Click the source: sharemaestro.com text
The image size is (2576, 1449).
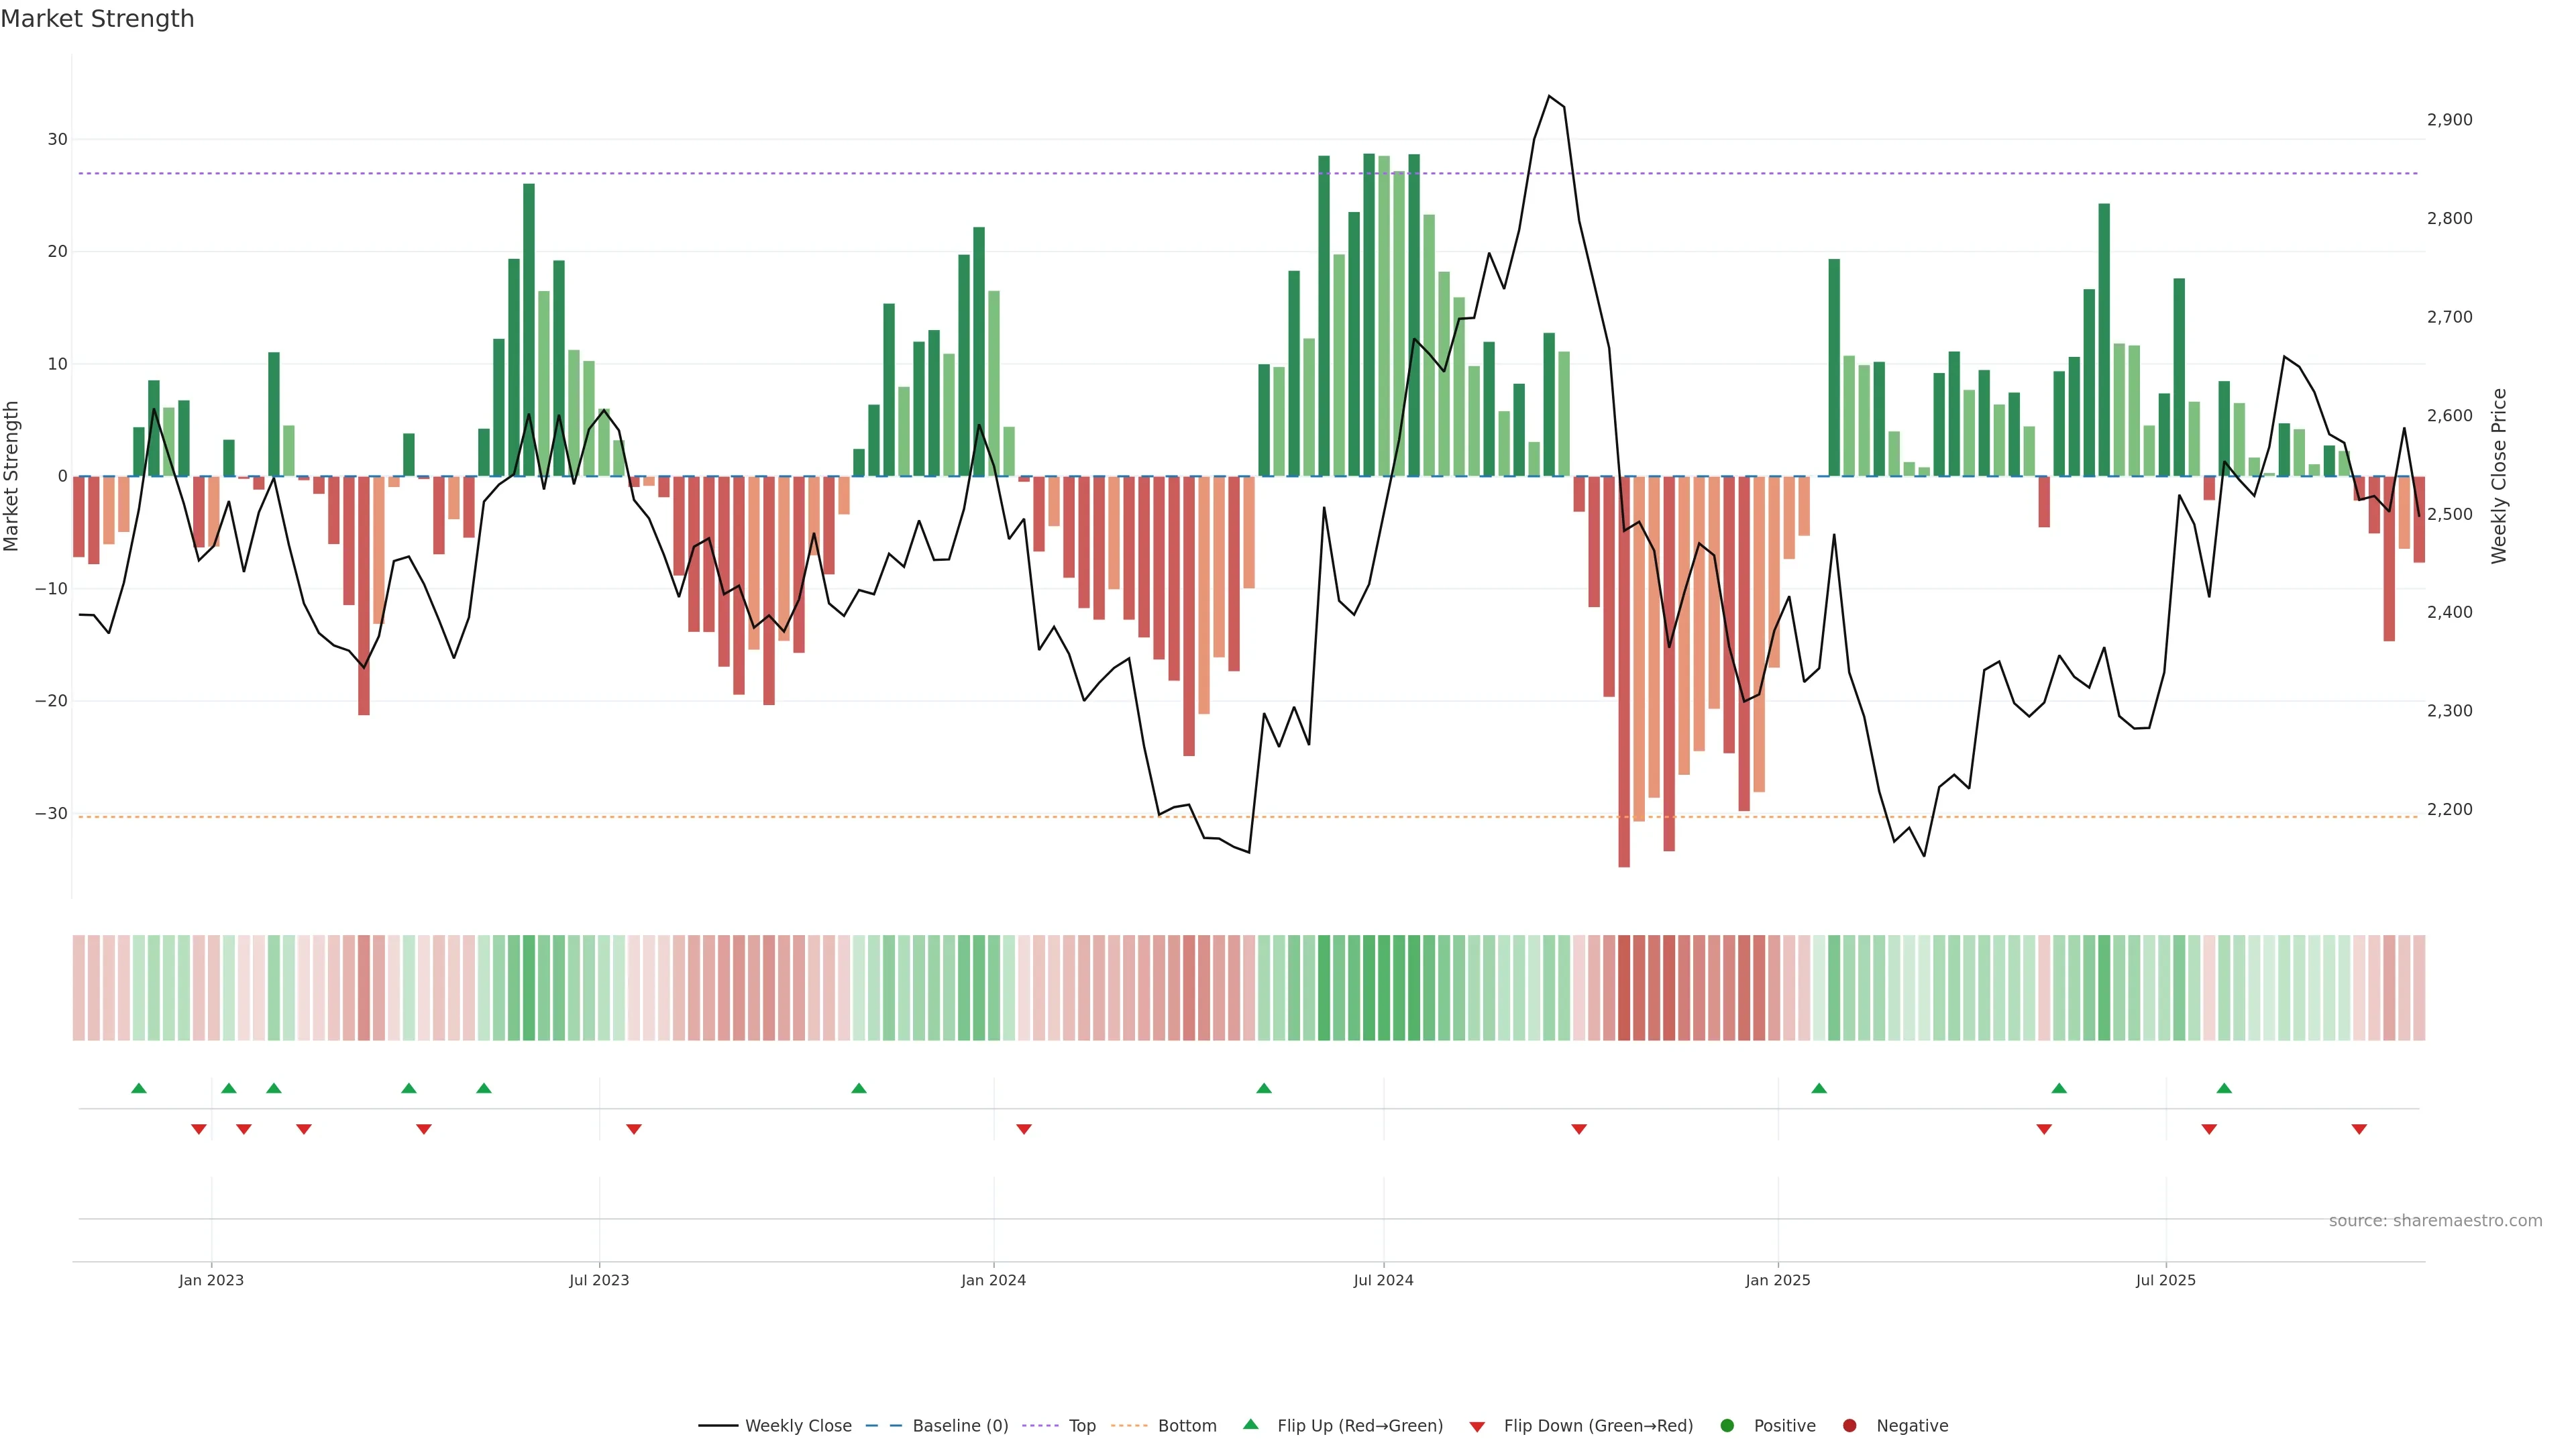click(x=2435, y=1221)
